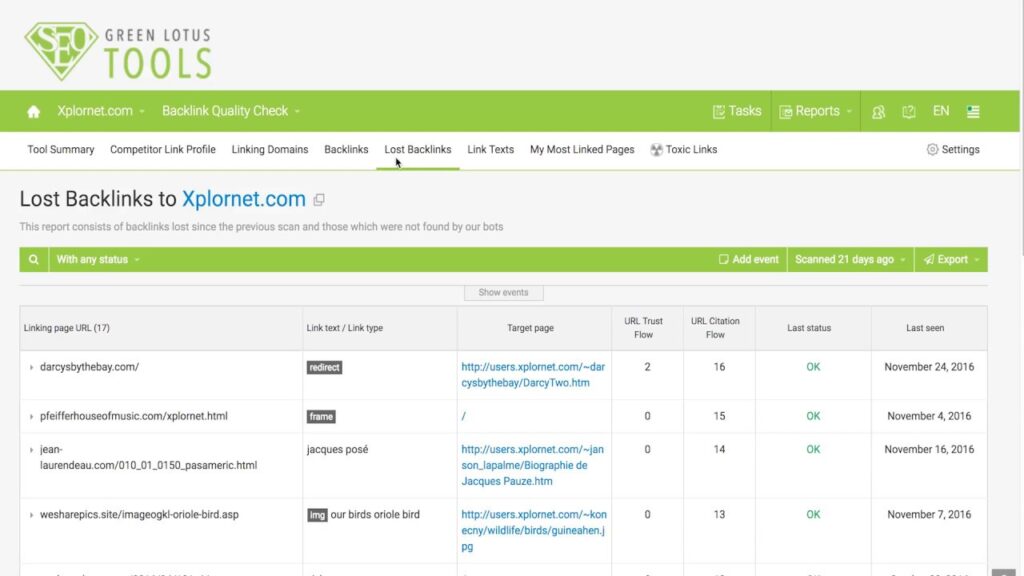The height and width of the screenshot is (576, 1024).
Task: Click the Settings gear icon
Action: coord(932,150)
